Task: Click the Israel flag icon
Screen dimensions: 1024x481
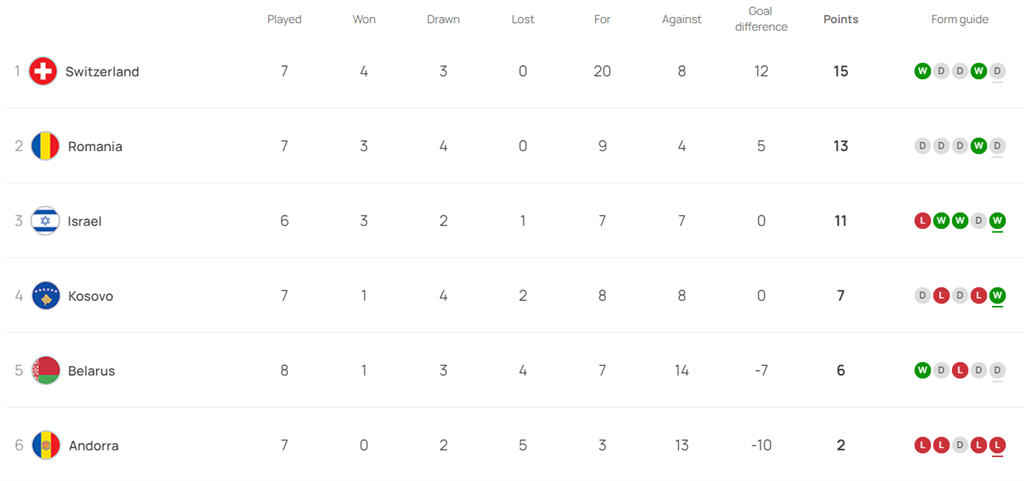Action: click(x=45, y=221)
